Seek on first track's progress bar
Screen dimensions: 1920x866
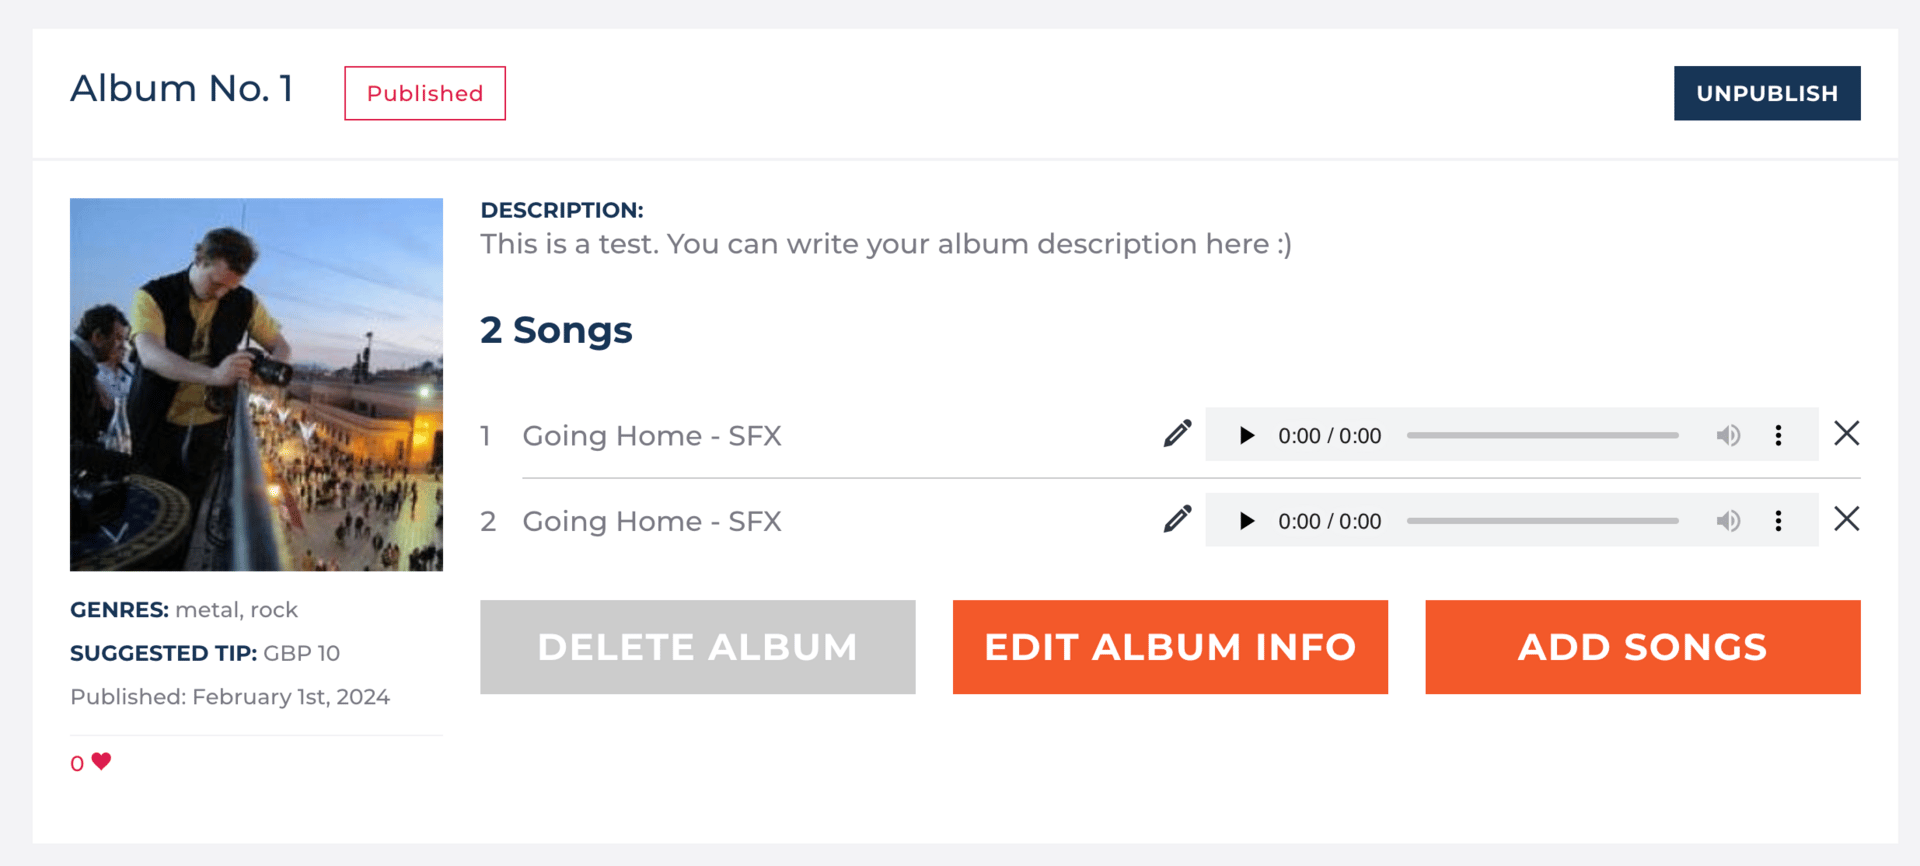[1542, 435]
